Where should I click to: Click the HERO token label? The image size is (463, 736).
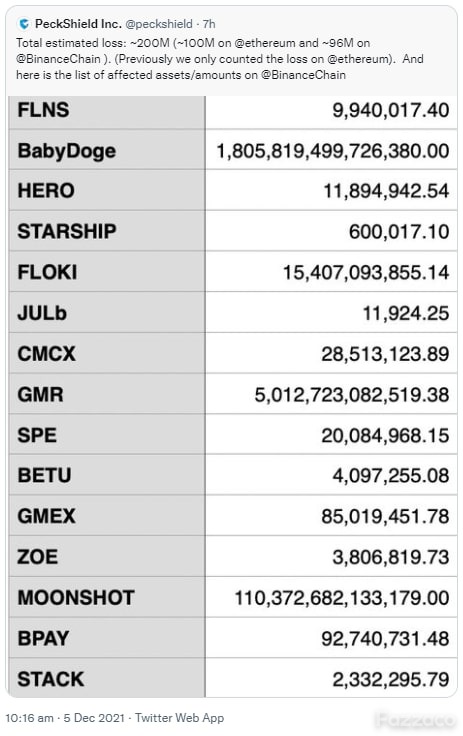(x=46, y=191)
